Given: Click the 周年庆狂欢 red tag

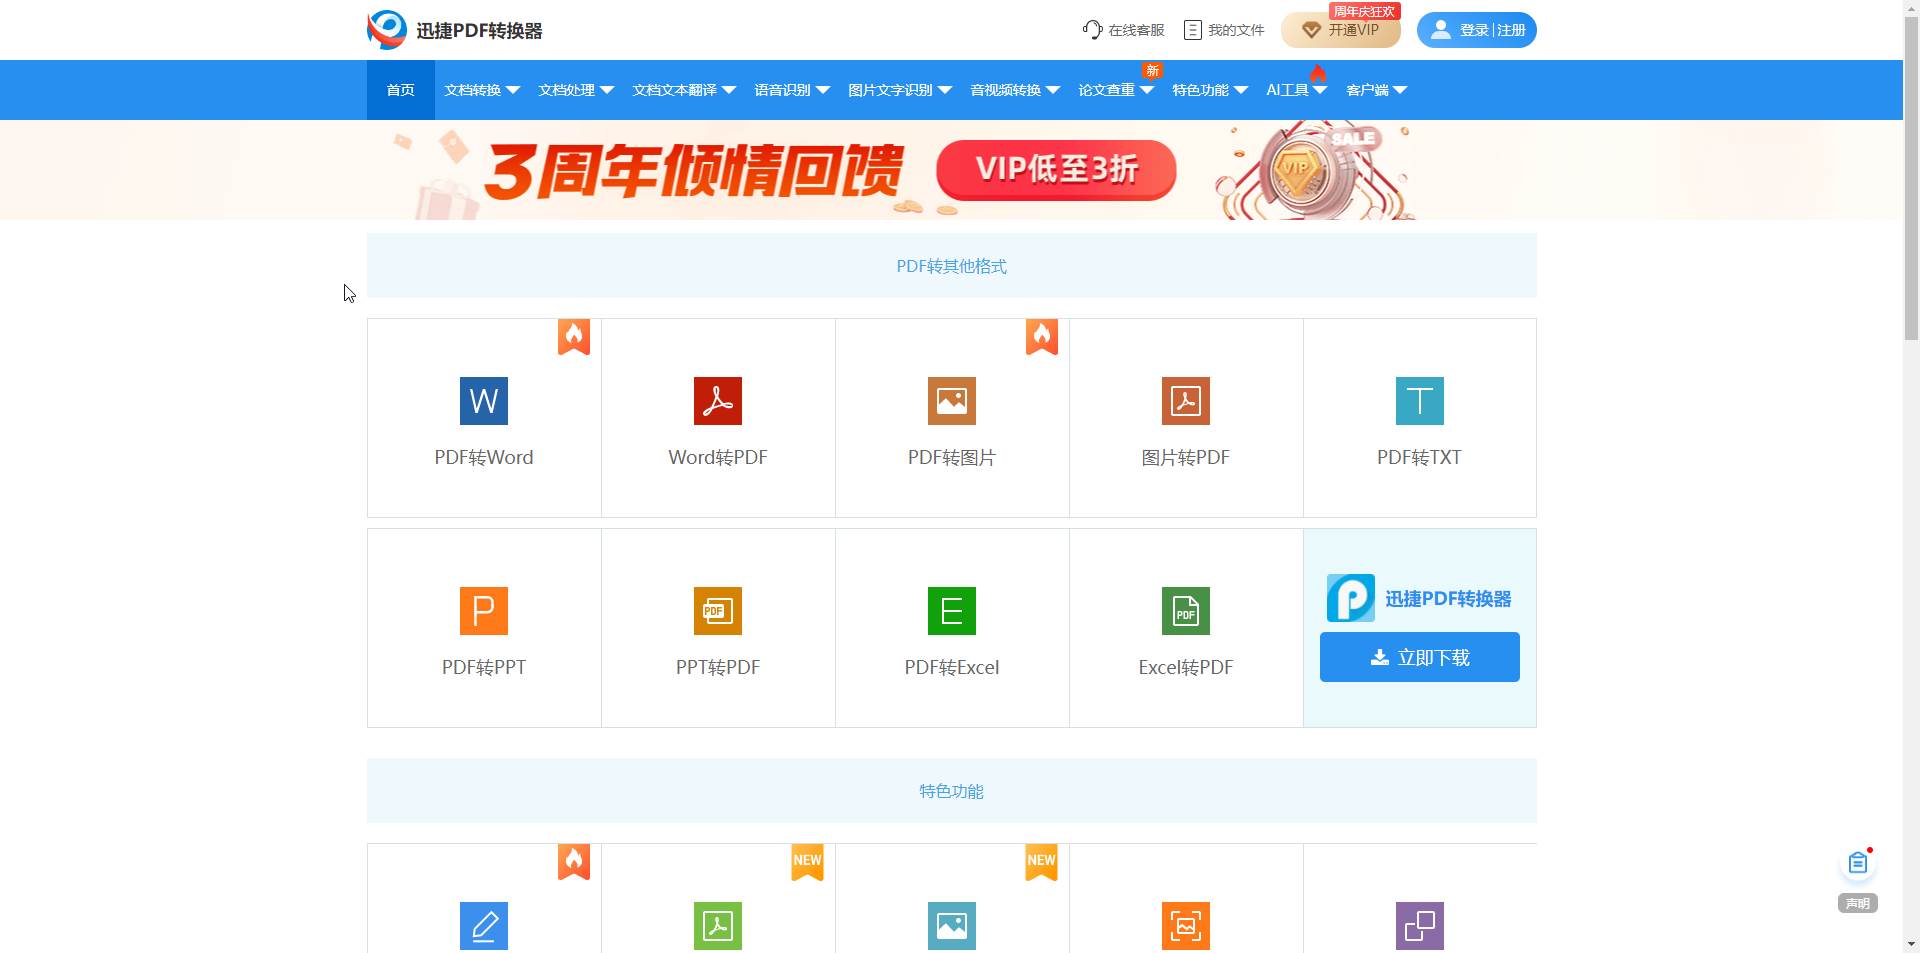Looking at the screenshot, I should (x=1364, y=11).
